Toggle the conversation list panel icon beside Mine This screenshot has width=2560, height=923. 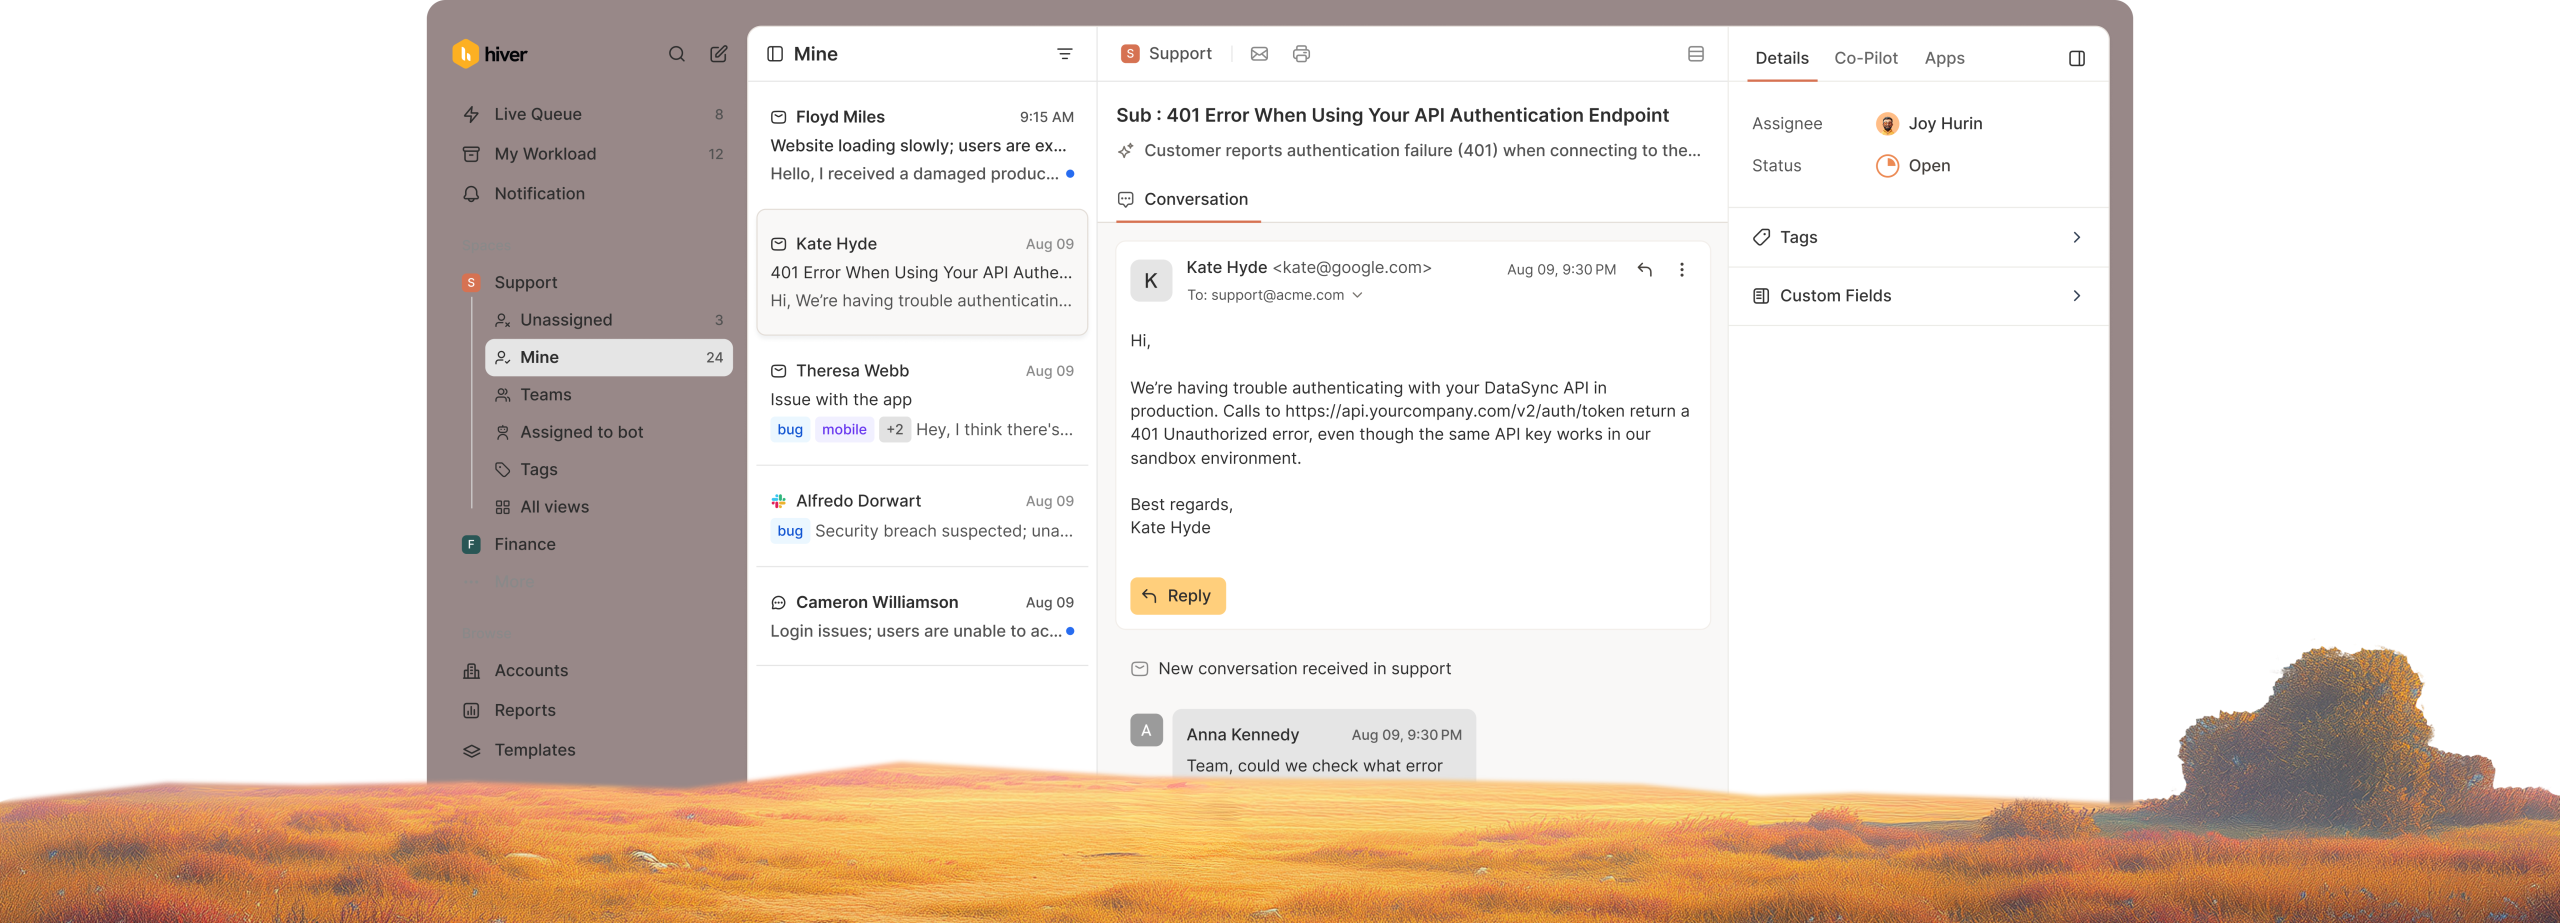tap(775, 54)
